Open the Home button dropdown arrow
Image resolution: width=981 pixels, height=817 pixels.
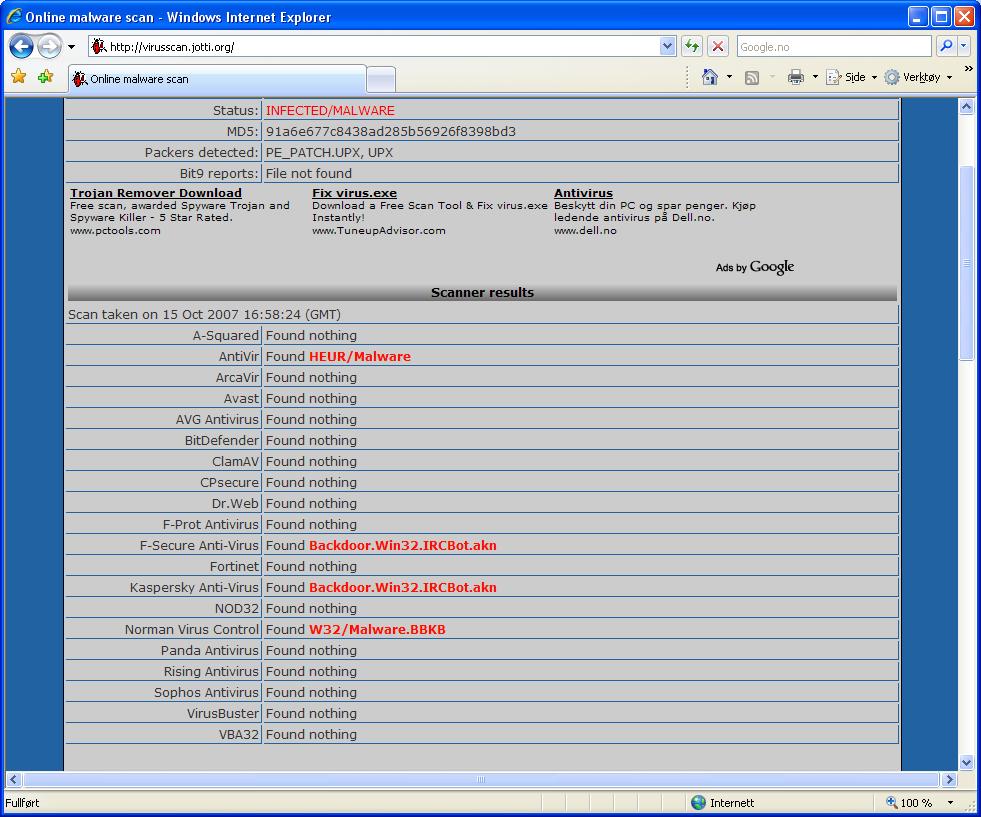pyautogui.click(x=729, y=77)
